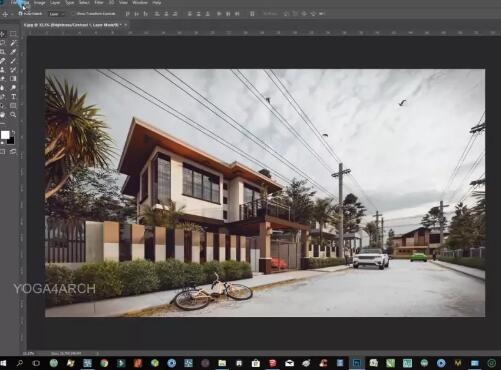This screenshot has width=501, height=370.
Task: Open Microsoft Store from the taskbar
Action: [x=256, y=363]
